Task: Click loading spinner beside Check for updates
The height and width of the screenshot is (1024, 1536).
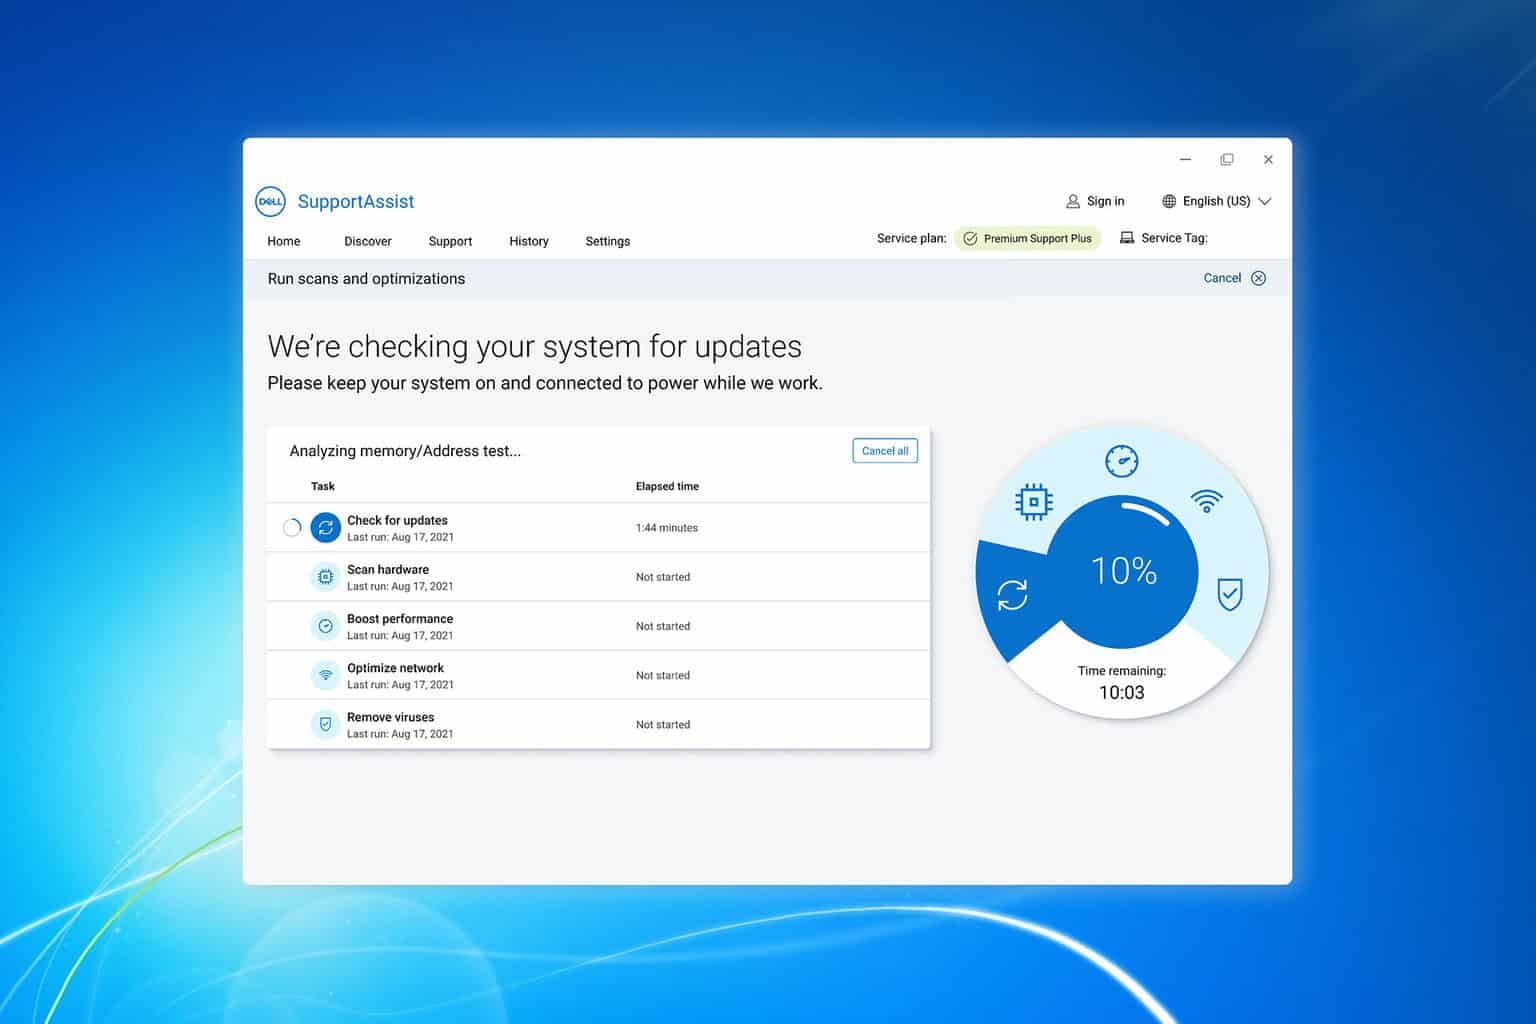Action: pos(292,527)
